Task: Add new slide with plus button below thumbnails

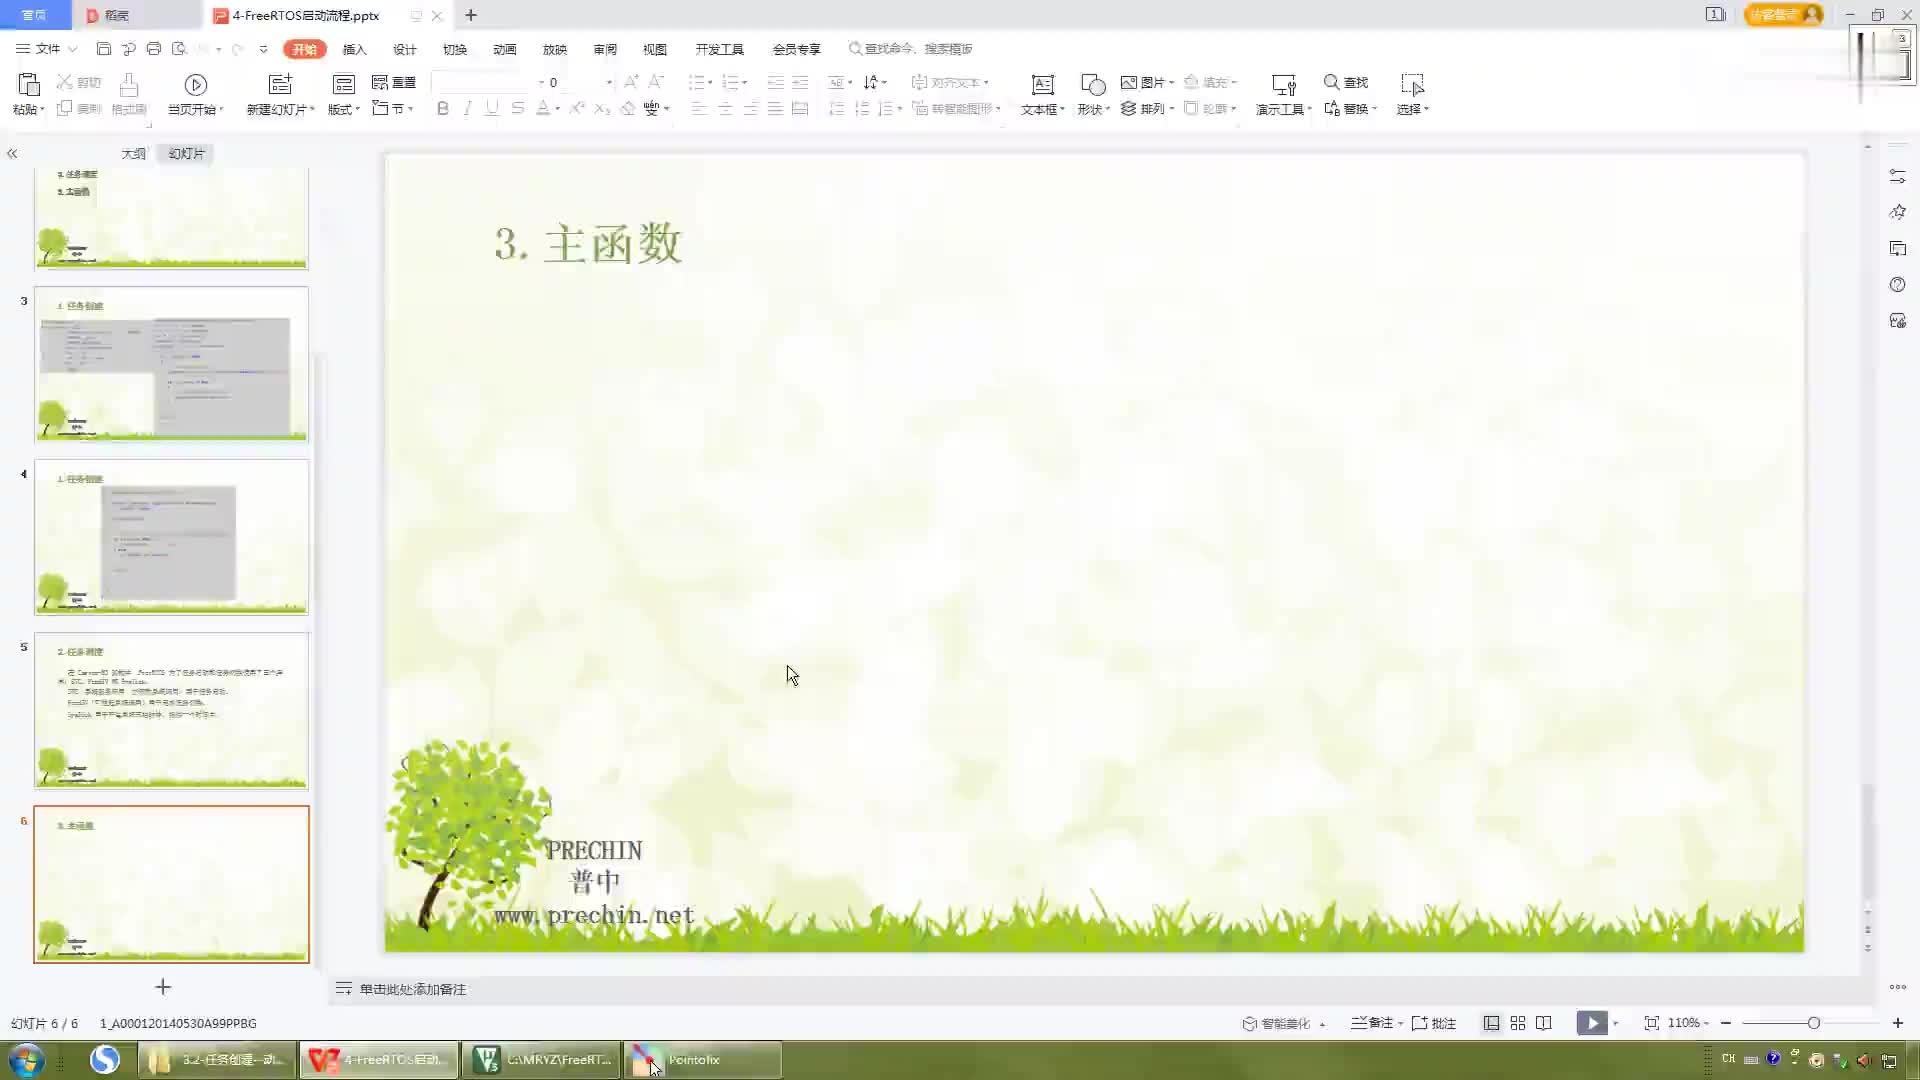Action: [163, 987]
